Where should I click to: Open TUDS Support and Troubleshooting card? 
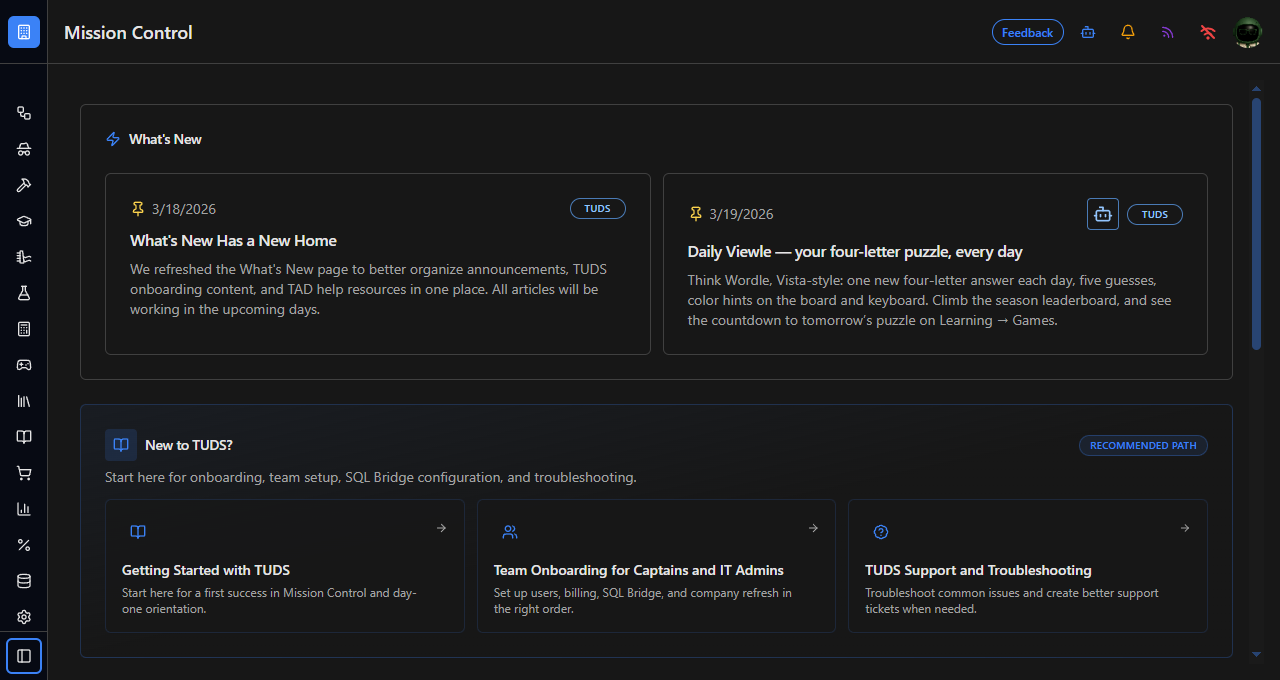(x=1028, y=566)
